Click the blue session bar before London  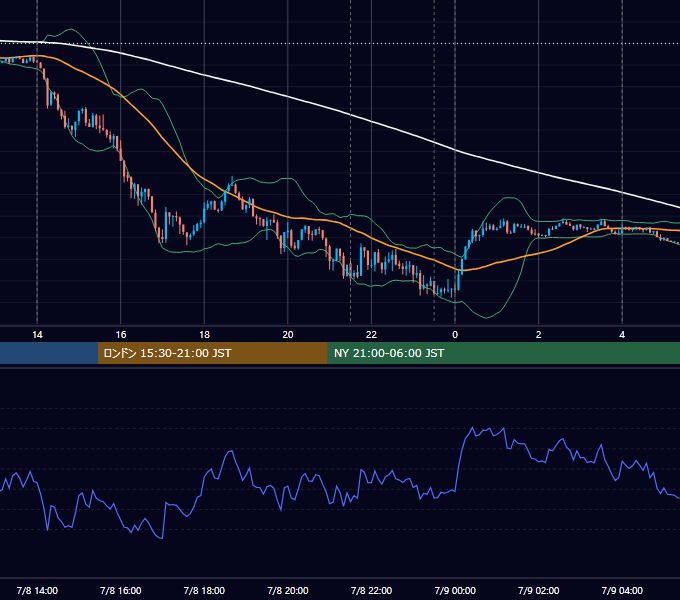[x=49, y=353]
